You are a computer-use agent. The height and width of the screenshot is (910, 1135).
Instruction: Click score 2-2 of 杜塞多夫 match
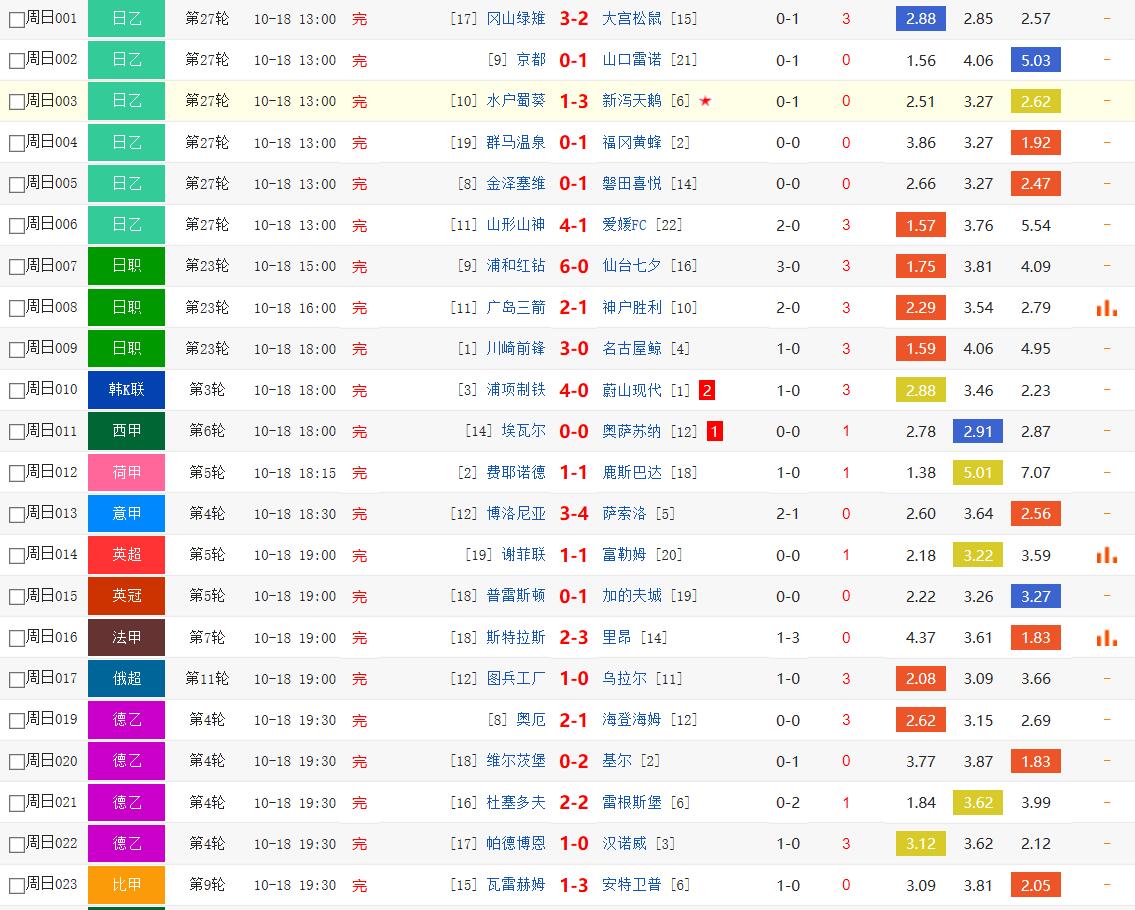(574, 803)
